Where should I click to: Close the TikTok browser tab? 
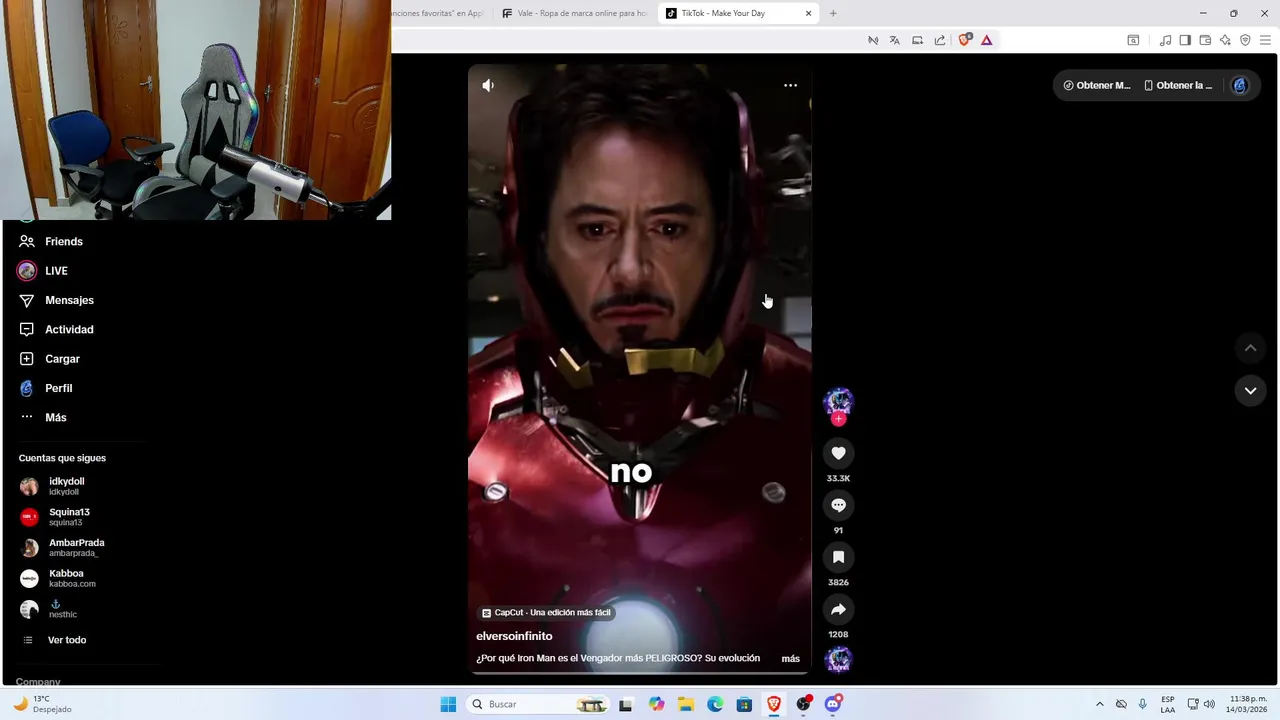pyautogui.click(x=808, y=13)
